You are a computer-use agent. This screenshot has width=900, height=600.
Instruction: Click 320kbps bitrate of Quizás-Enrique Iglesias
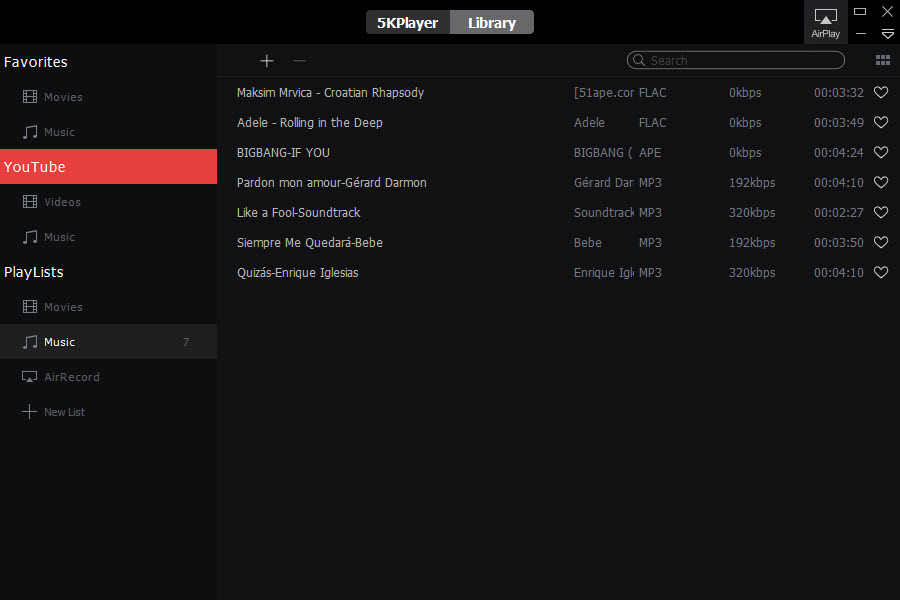click(752, 272)
